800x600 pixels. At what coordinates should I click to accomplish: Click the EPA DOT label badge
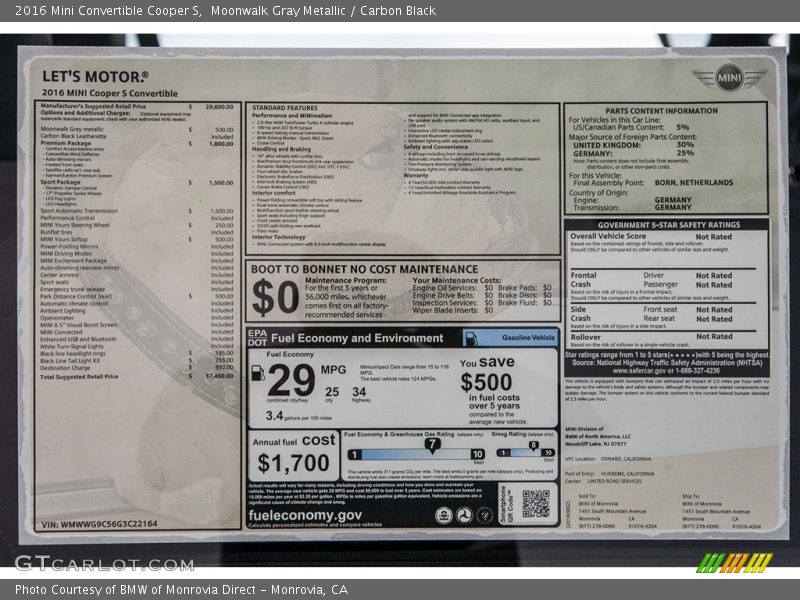[x=257, y=338]
